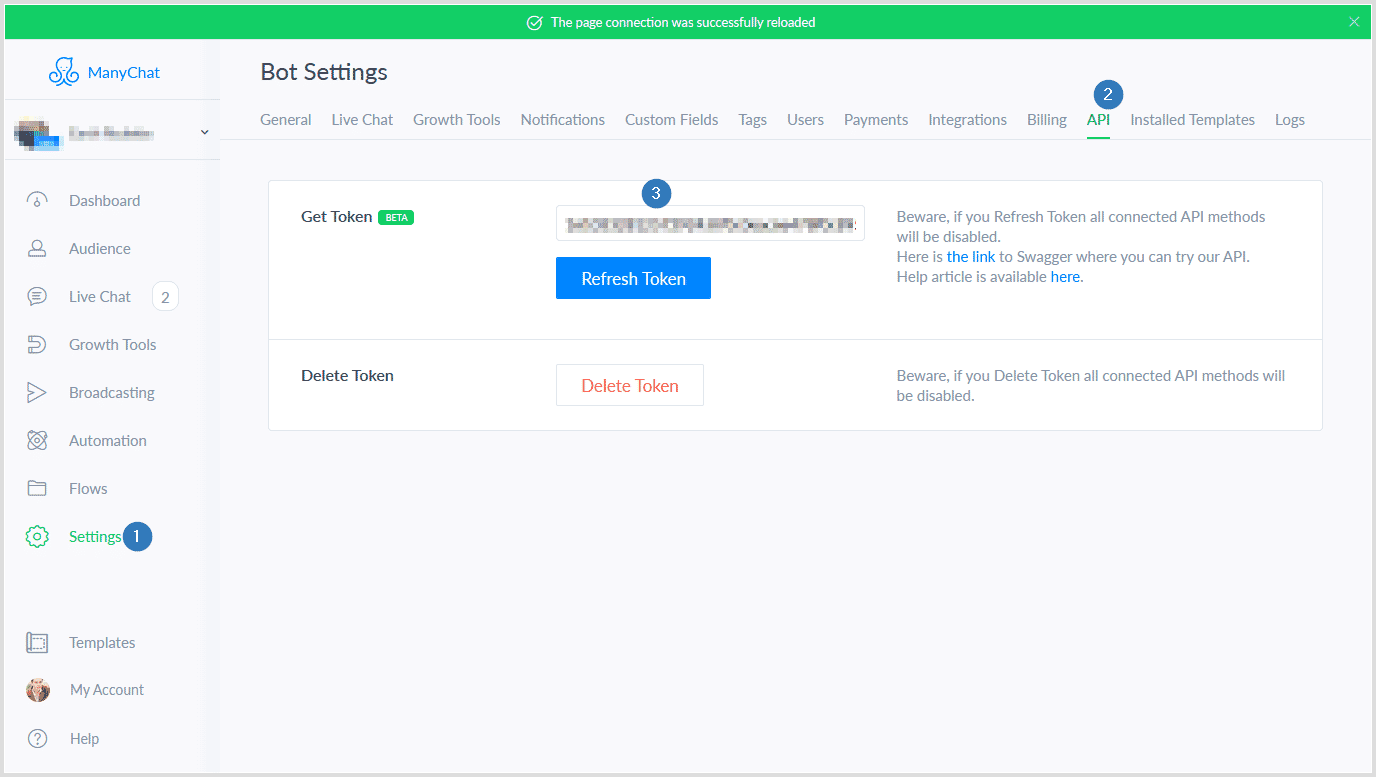Select the API tab
1376x777 pixels.
click(x=1098, y=119)
